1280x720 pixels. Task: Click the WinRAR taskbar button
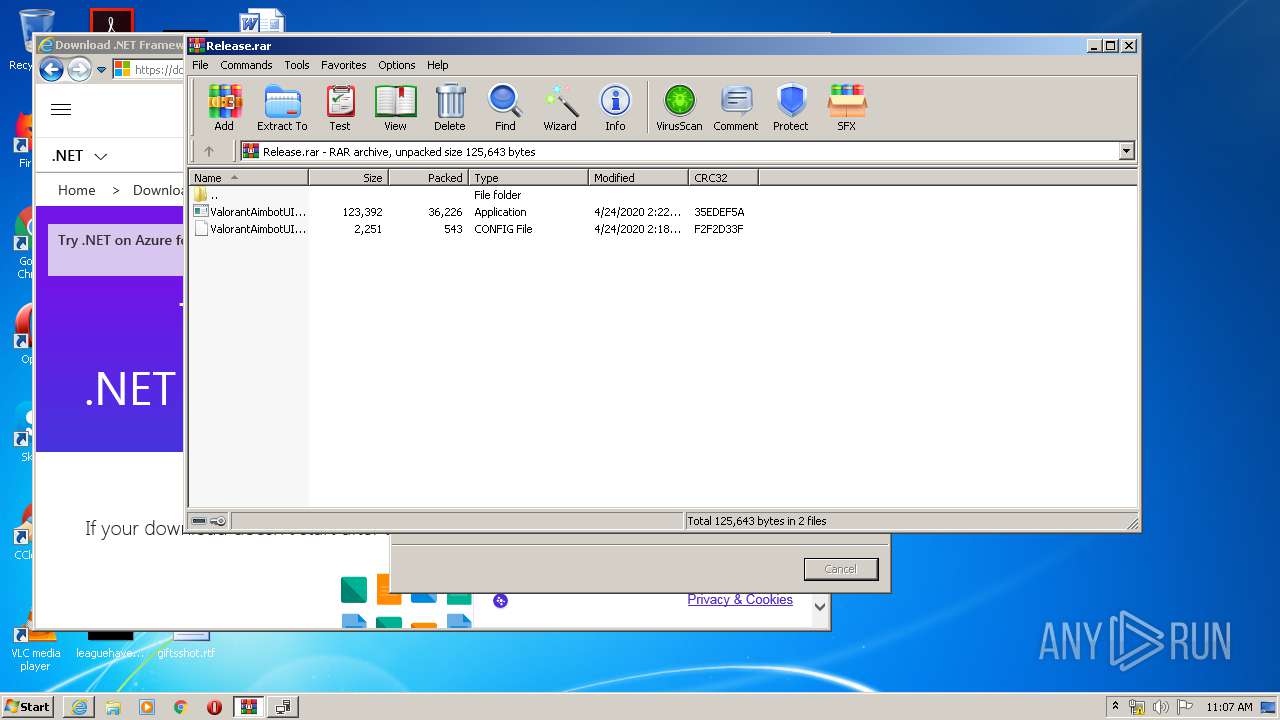[x=249, y=707]
